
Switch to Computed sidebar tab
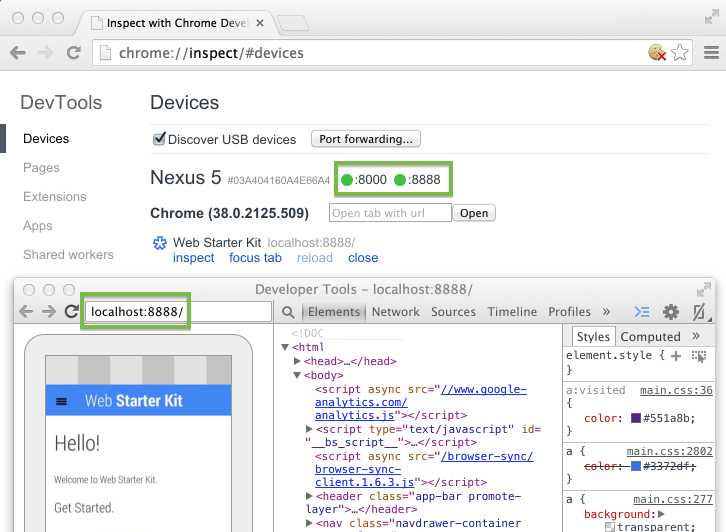[x=650, y=337]
